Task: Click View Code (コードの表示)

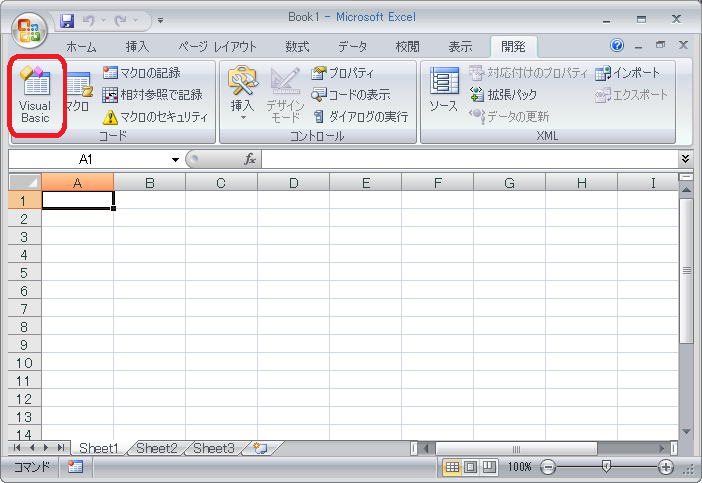Action: pyautogui.click(x=351, y=94)
